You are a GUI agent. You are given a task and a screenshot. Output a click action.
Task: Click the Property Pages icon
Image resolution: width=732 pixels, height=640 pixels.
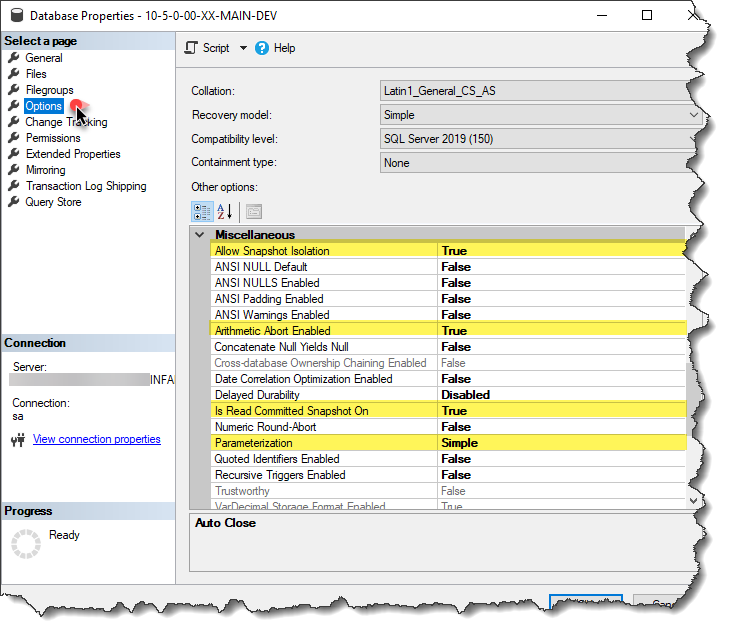click(254, 212)
